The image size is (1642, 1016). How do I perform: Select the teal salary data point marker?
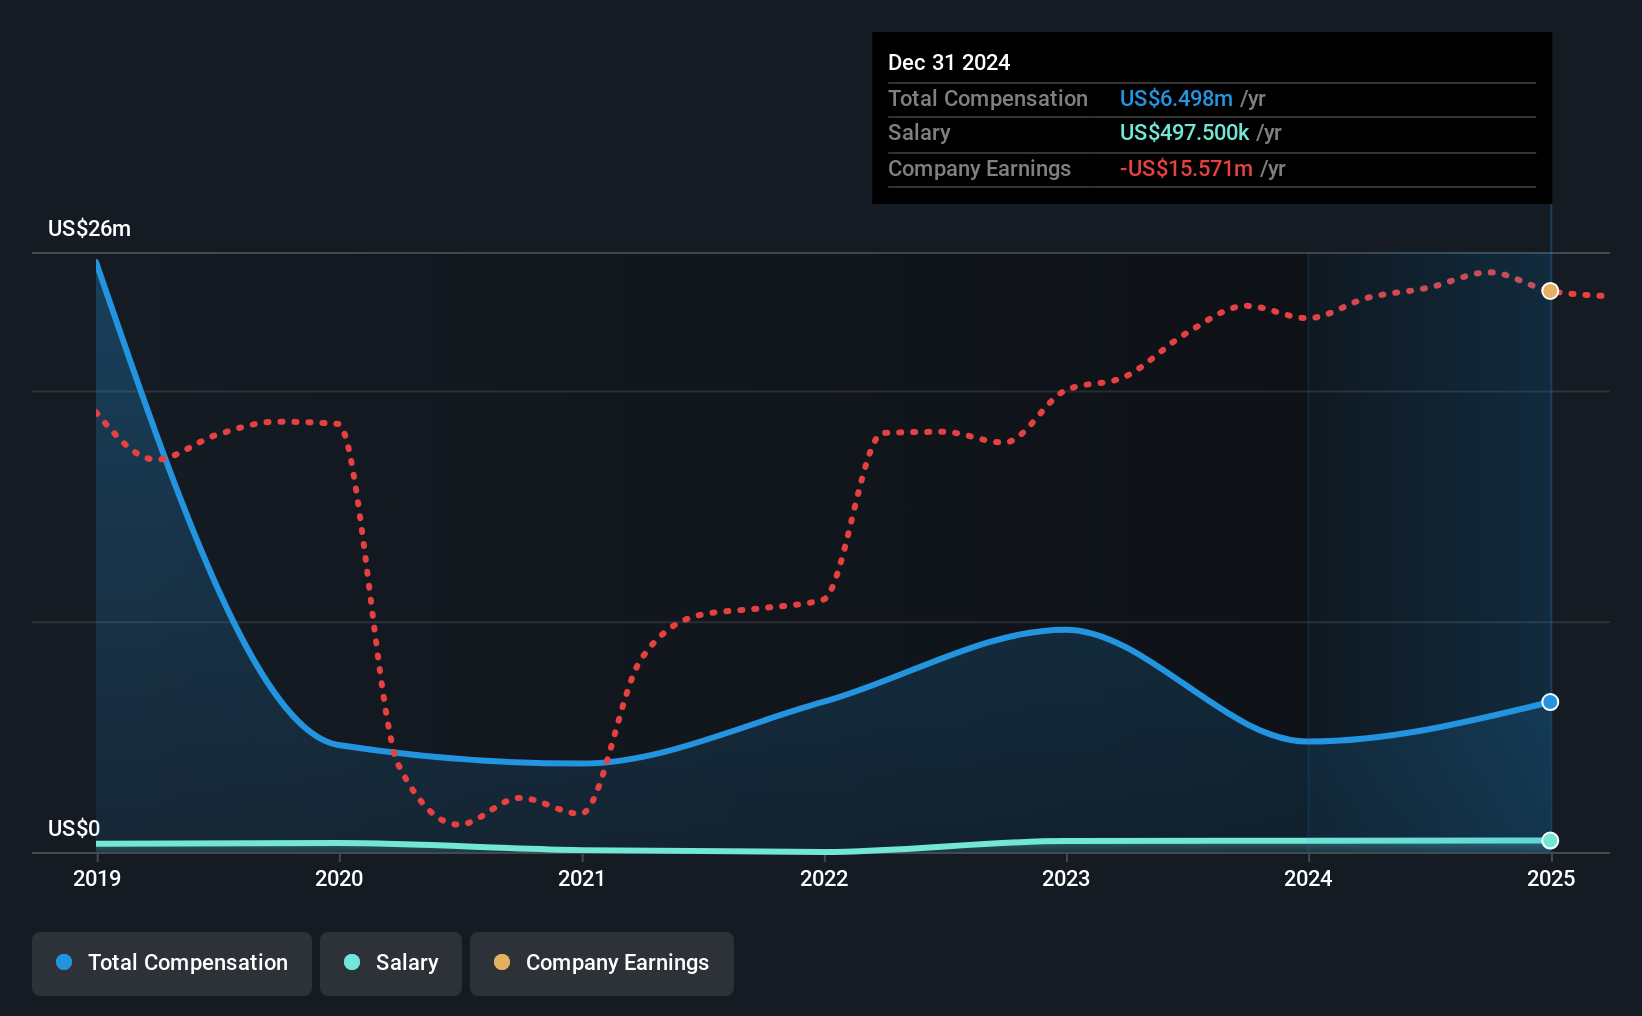1550,840
